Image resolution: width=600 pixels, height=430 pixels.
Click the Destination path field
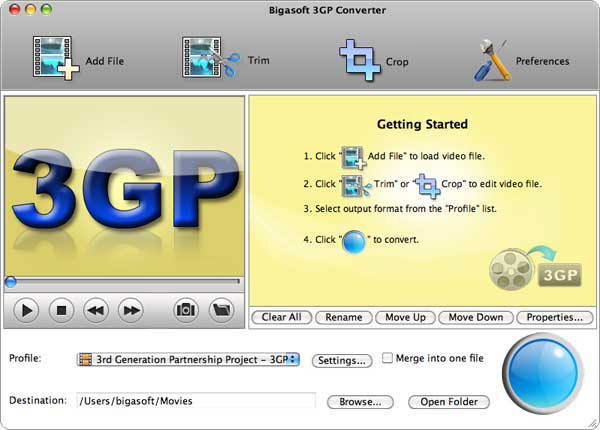coord(196,401)
